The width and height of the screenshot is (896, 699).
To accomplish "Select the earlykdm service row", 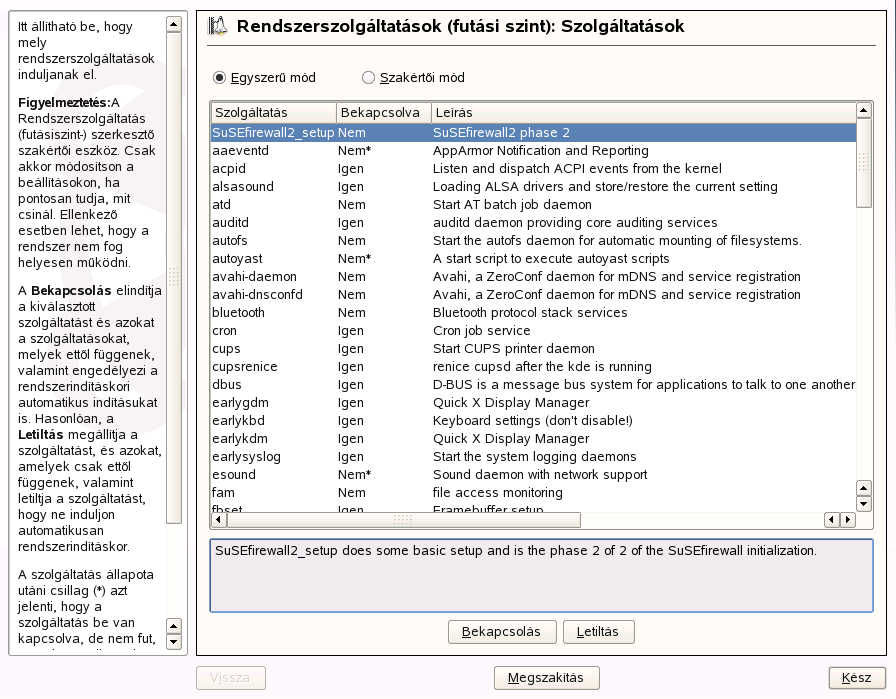I will 533,439.
